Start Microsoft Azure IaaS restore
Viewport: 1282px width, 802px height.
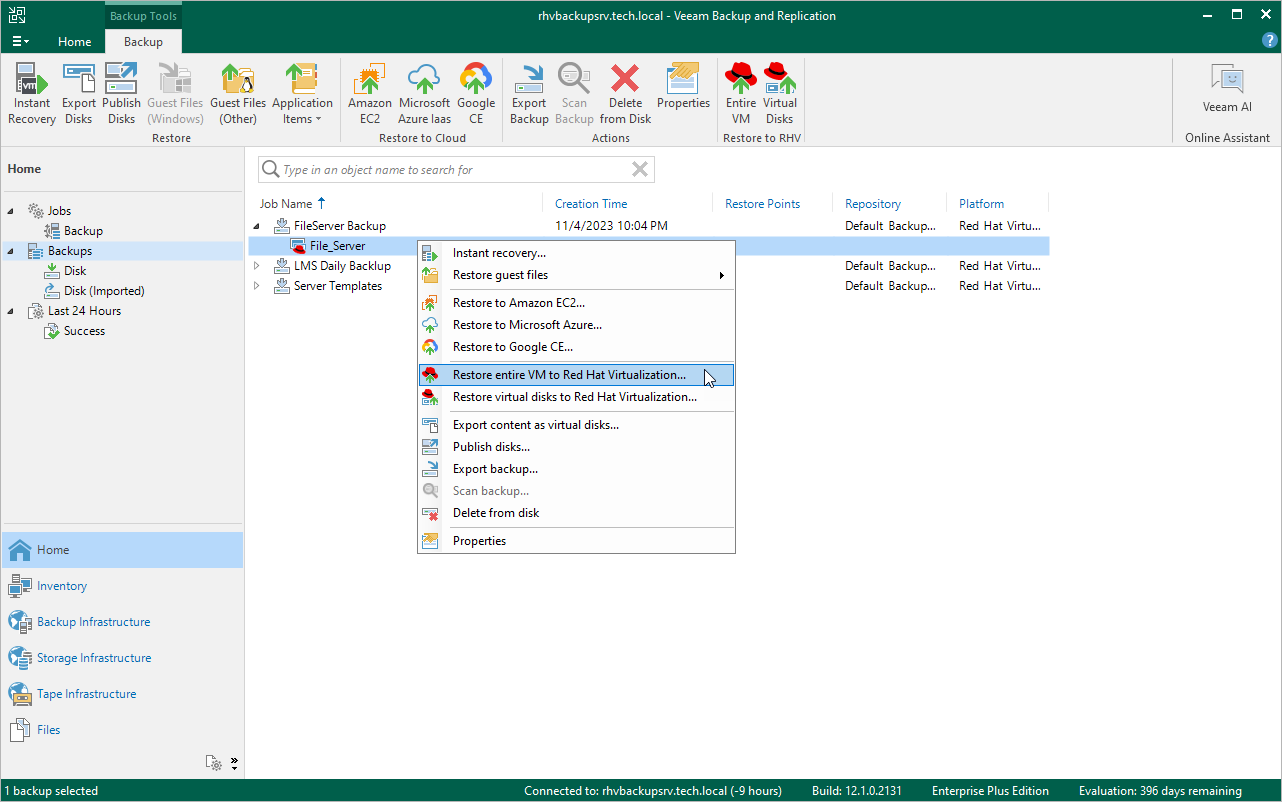[424, 93]
